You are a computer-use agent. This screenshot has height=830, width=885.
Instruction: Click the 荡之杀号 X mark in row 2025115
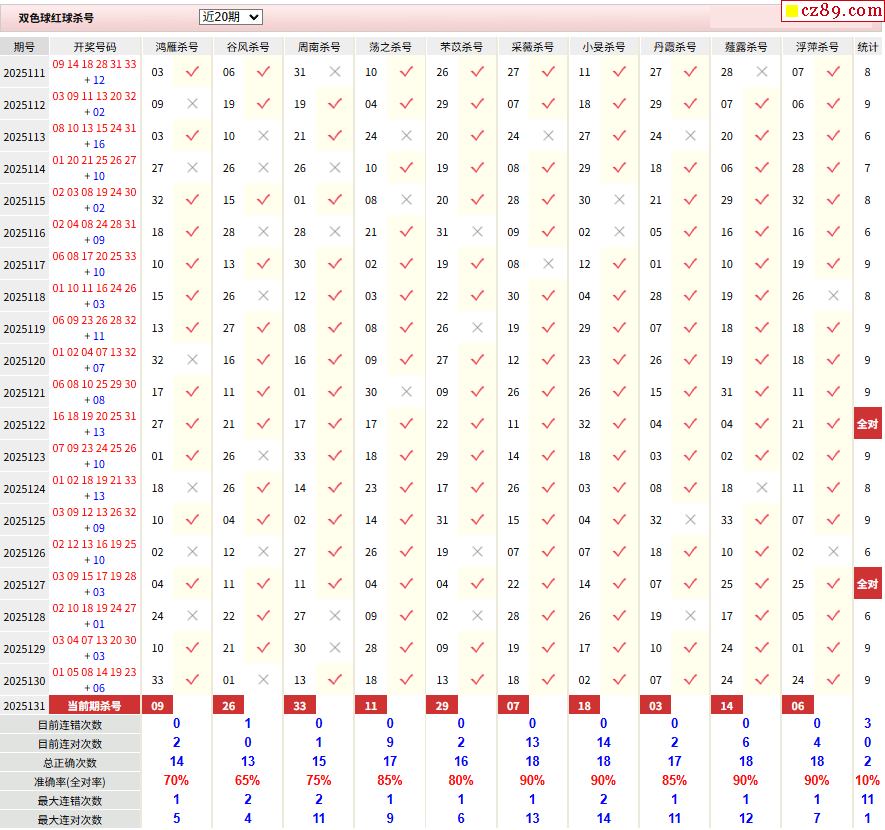coord(406,200)
